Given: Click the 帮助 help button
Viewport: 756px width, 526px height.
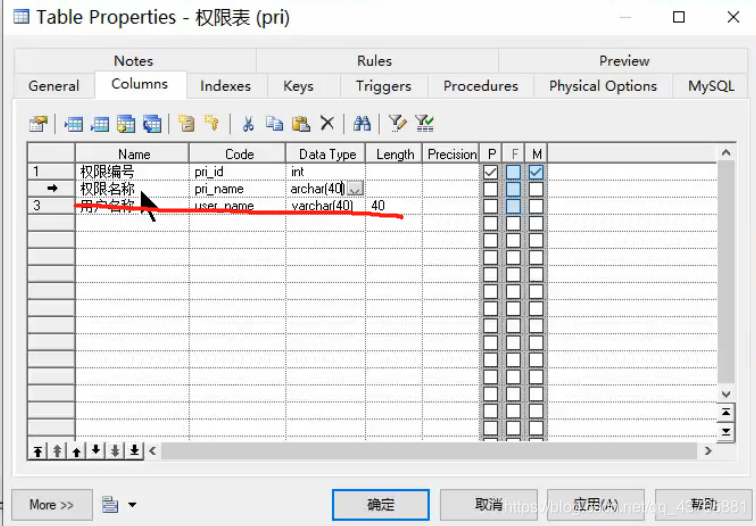Looking at the screenshot, I should point(703,505).
